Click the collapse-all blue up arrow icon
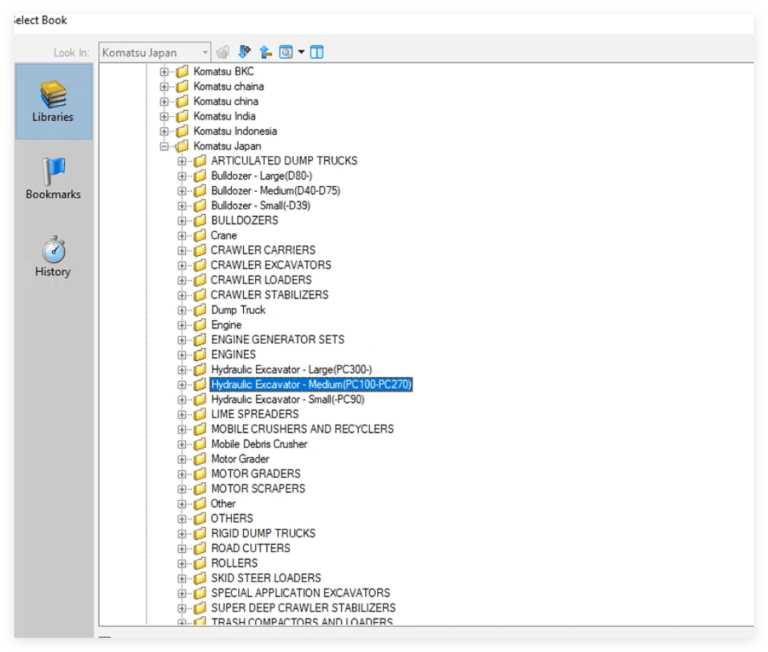 (265, 52)
